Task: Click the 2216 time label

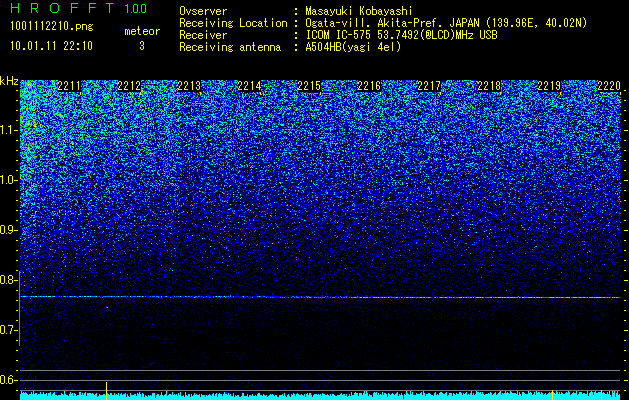Action: click(369, 86)
